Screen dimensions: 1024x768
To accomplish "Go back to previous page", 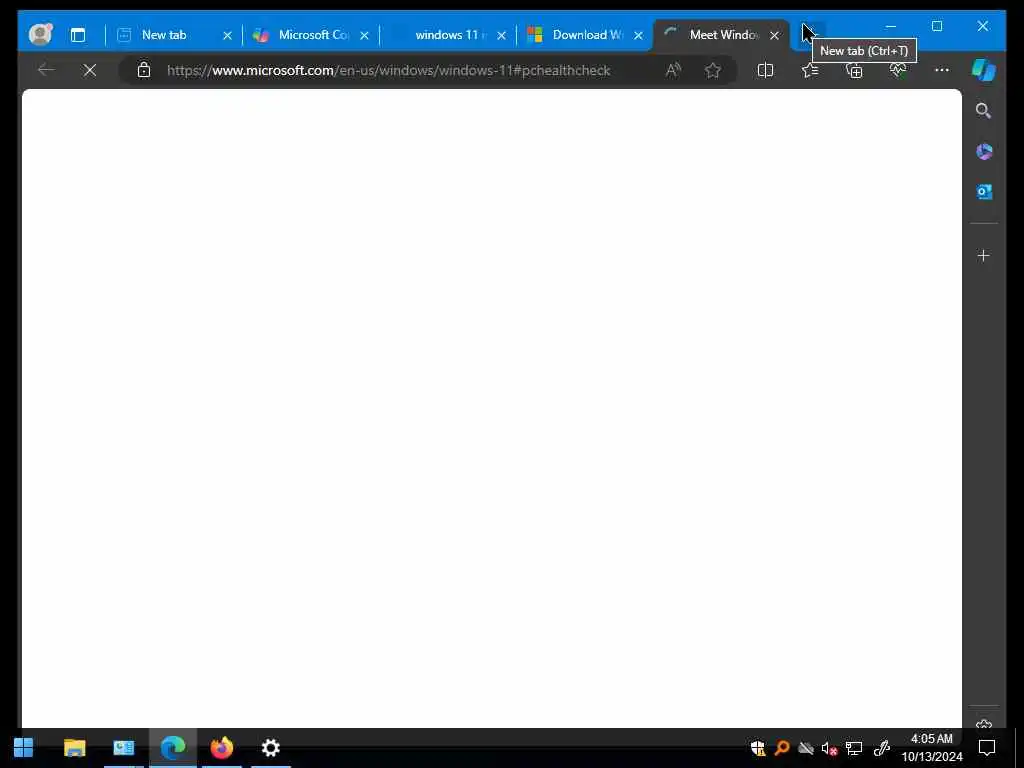I will (46, 70).
